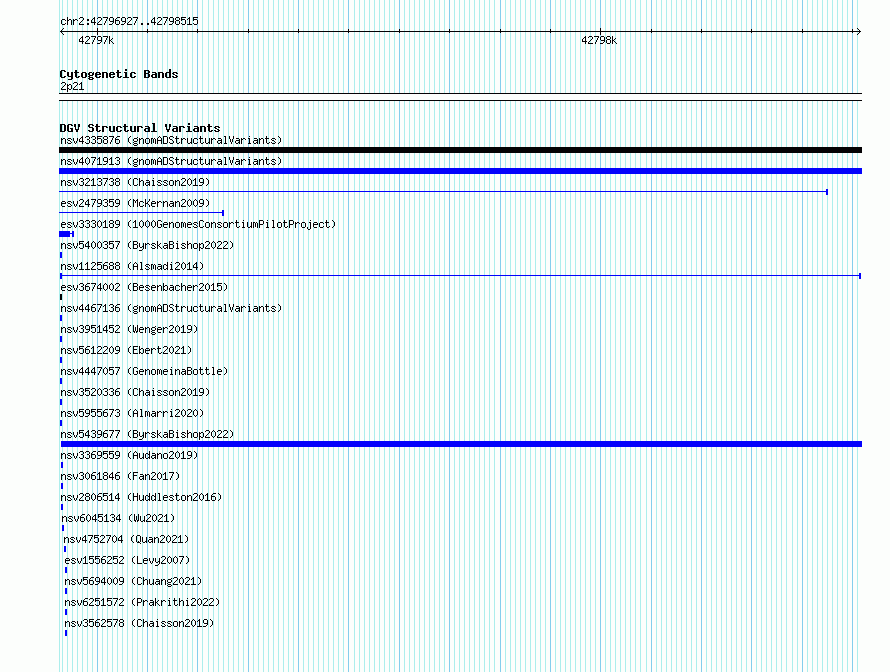Open nsv1125688 (Alsmadi2014) label
The image size is (890, 672).
tap(132, 266)
